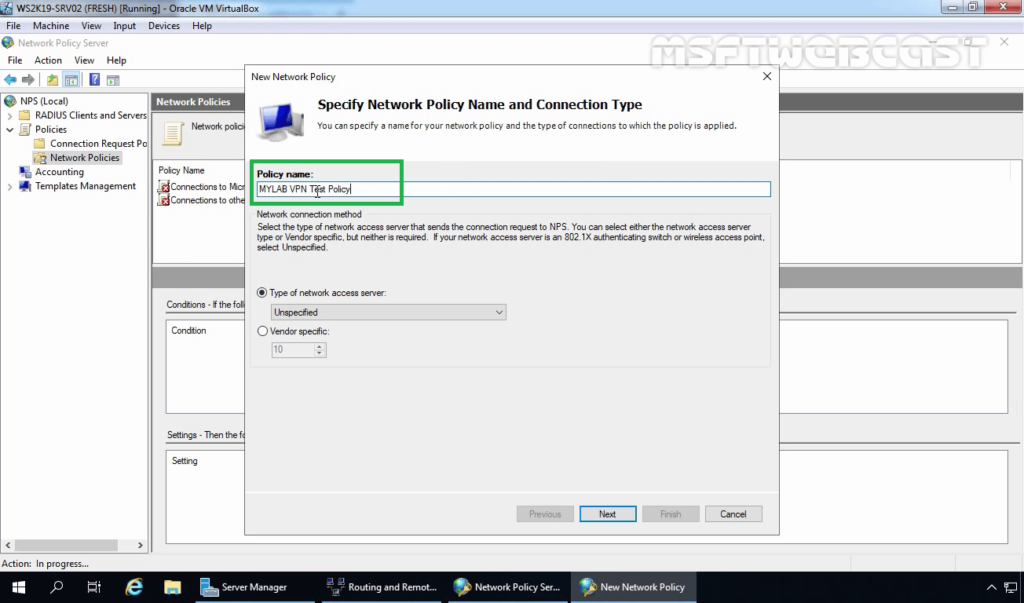Click the Accounting computers icon
The image size is (1024, 603).
coord(25,172)
